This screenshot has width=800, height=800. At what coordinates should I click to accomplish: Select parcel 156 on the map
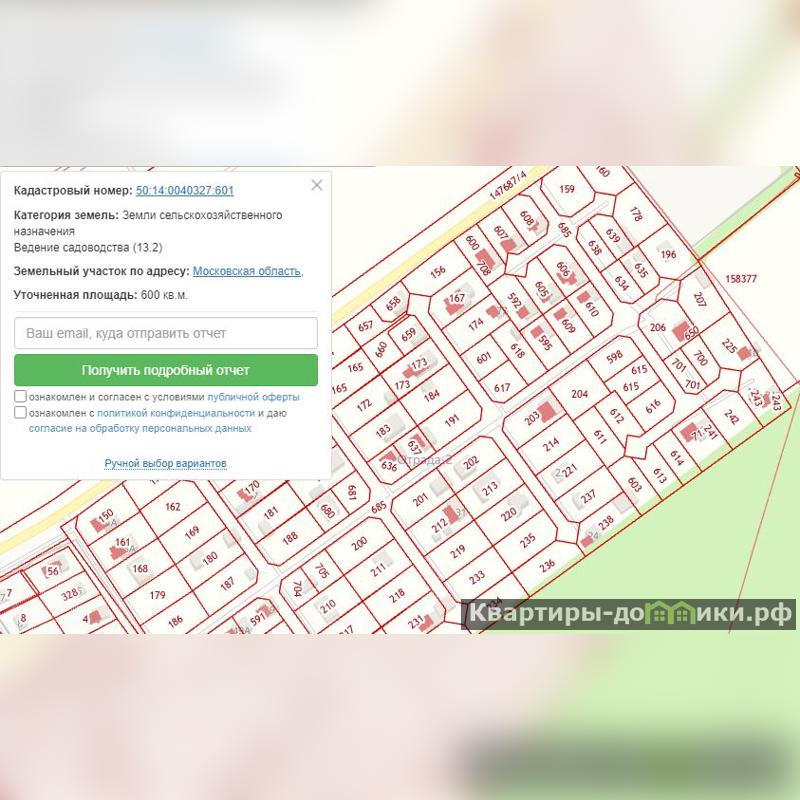click(437, 271)
